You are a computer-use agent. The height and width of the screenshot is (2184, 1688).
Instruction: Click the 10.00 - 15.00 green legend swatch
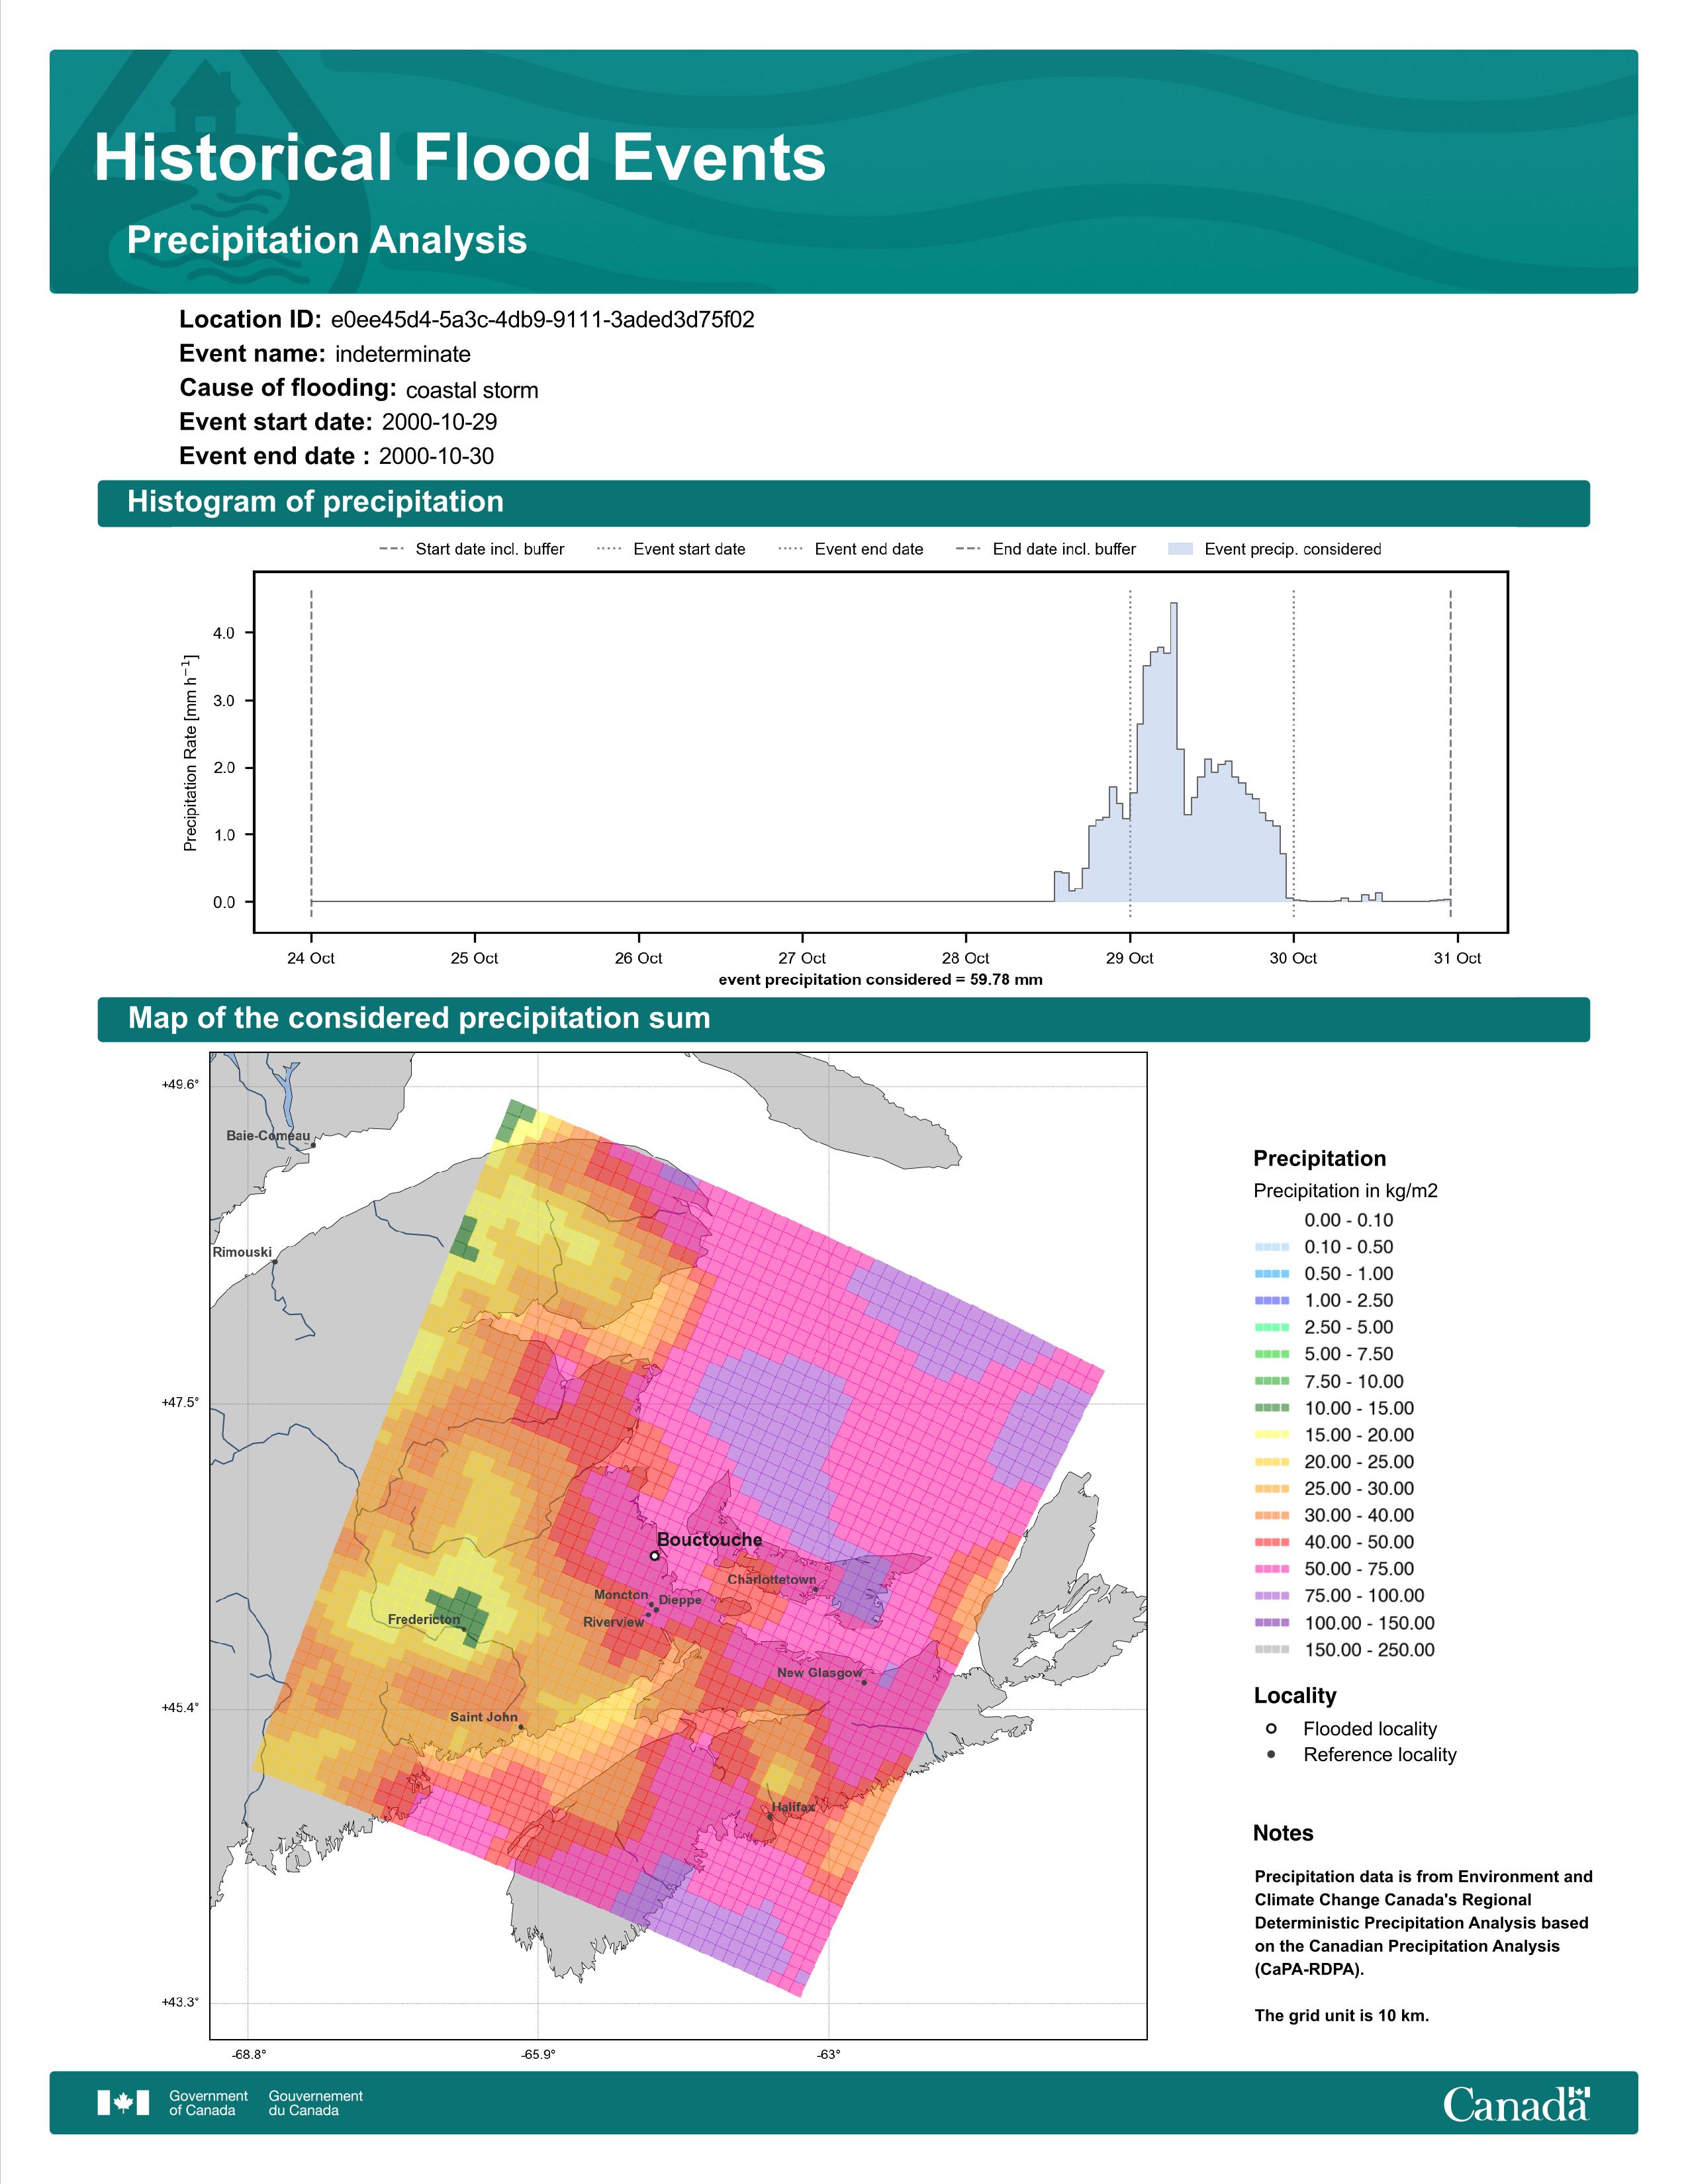pyautogui.click(x=1272, y=1408)
